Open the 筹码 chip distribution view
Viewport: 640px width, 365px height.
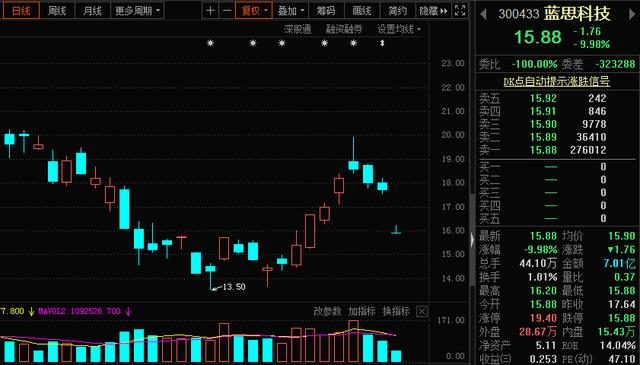pos(326,11)
